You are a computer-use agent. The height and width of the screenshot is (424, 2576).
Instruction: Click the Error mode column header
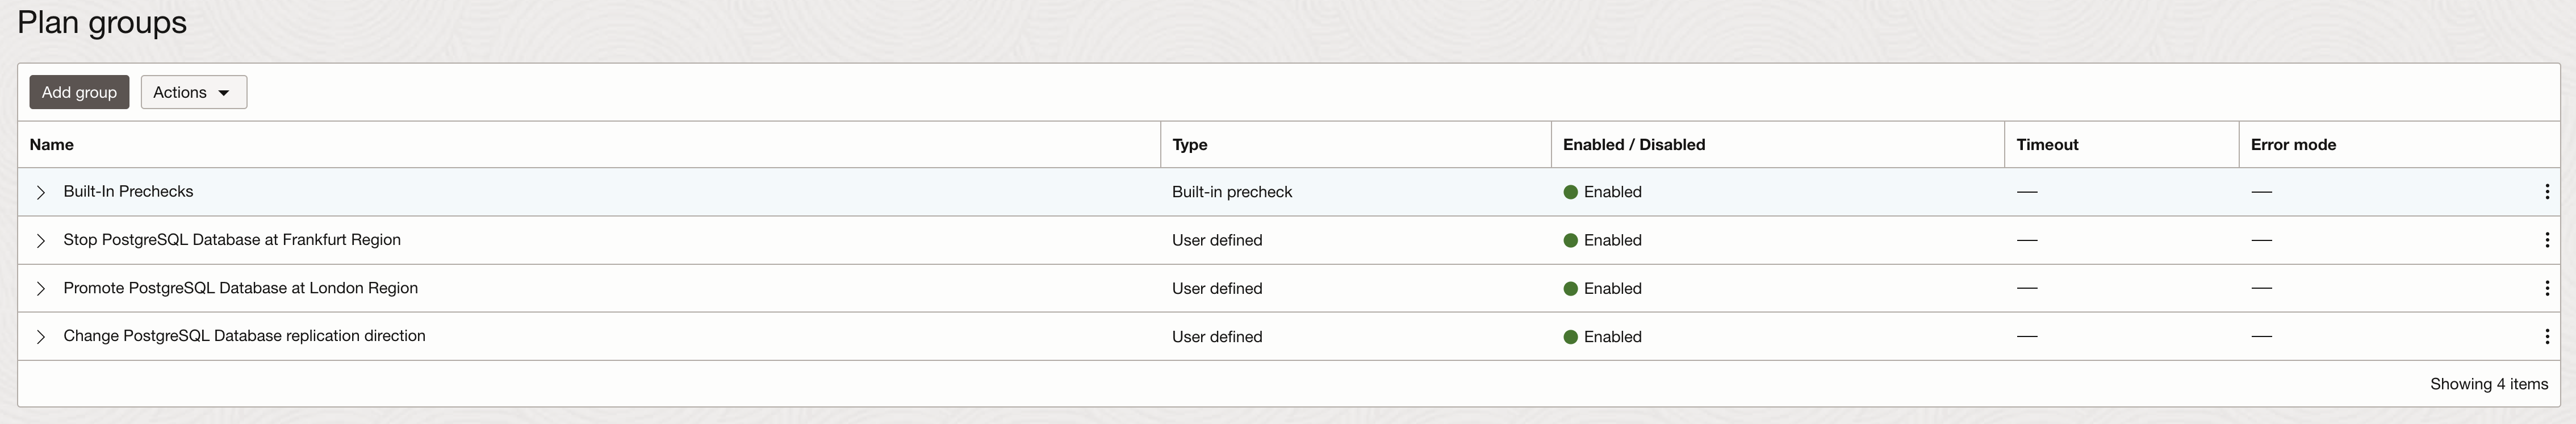(x=2293, y=145)
